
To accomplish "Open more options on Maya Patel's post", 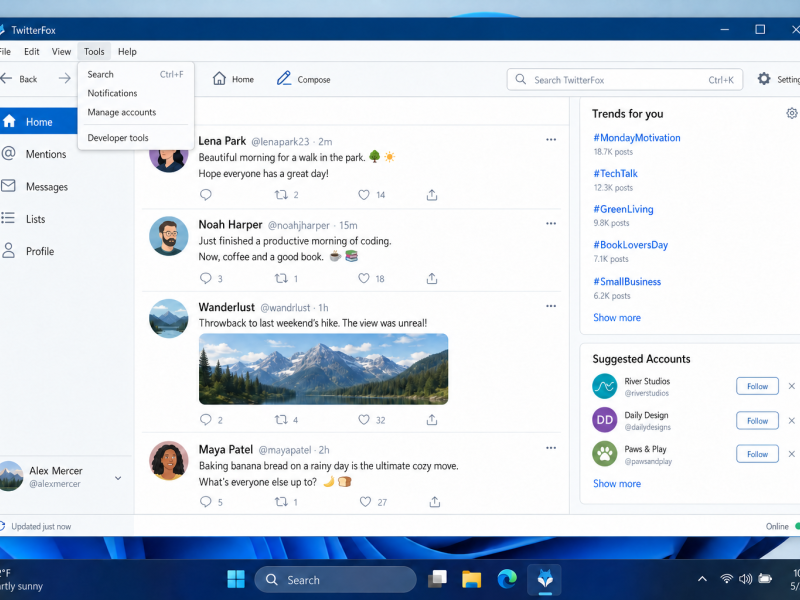I will [551, 447].
